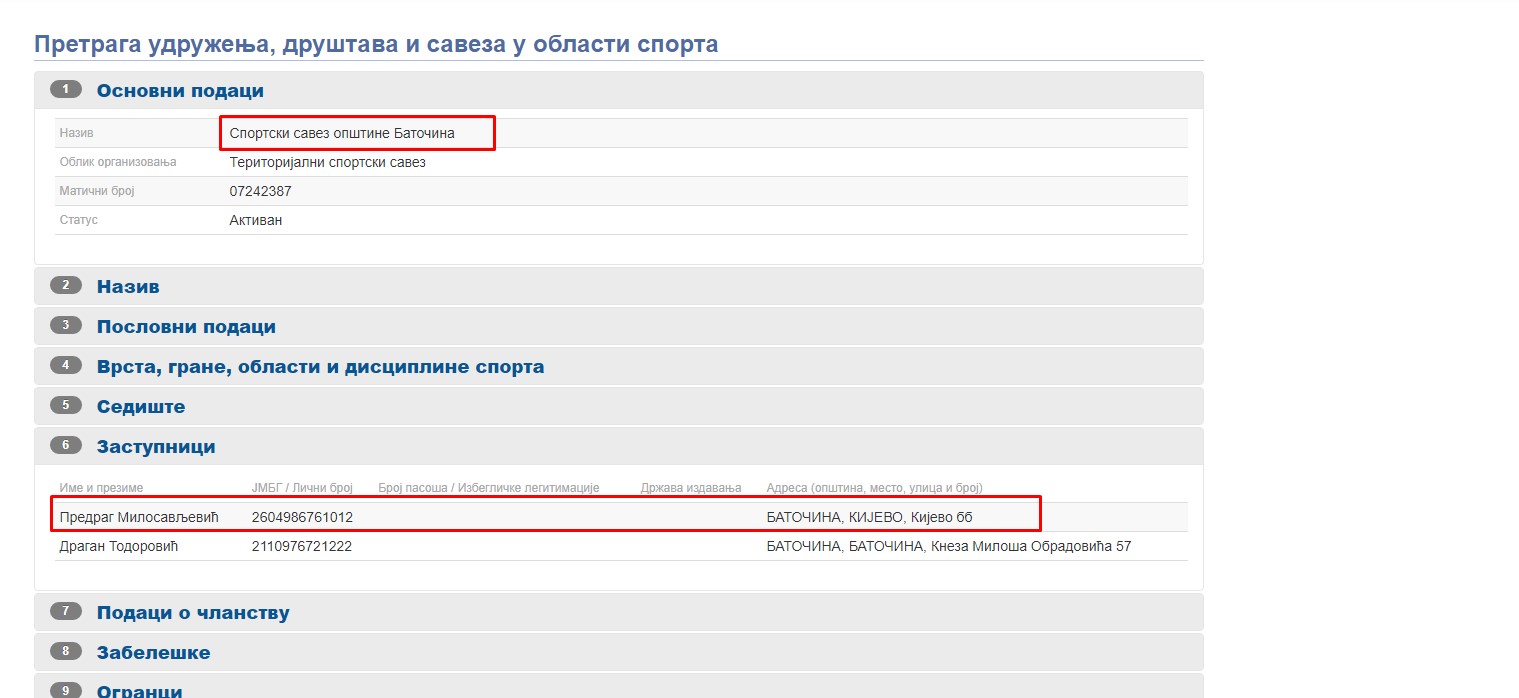Image resolution: width=1519 pixels, height=698 pixels.
Task: Click the number 7 badge icon
Action: coord(65,612)
